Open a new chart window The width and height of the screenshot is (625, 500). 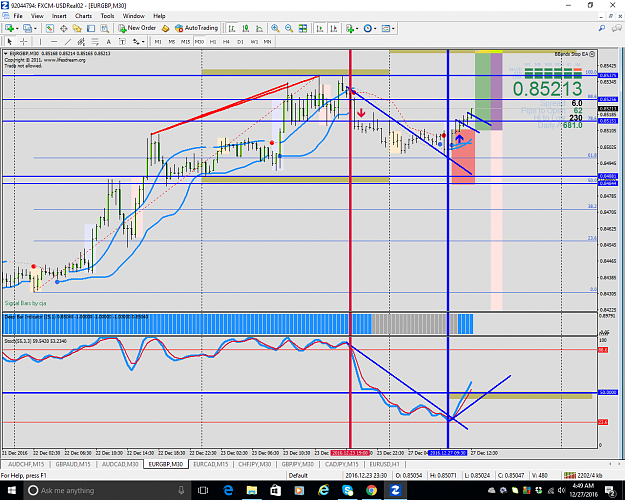(9, 28)
